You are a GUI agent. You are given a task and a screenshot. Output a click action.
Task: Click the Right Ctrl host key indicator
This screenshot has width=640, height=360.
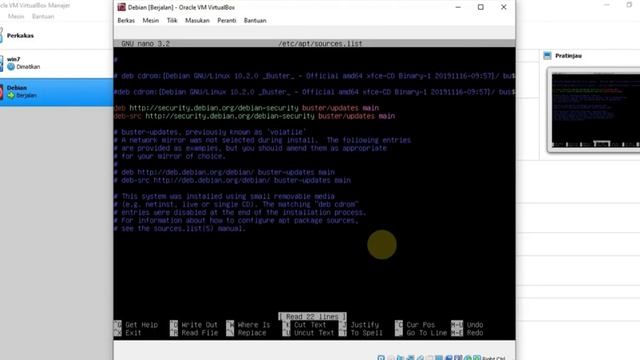tap(494, 358)
